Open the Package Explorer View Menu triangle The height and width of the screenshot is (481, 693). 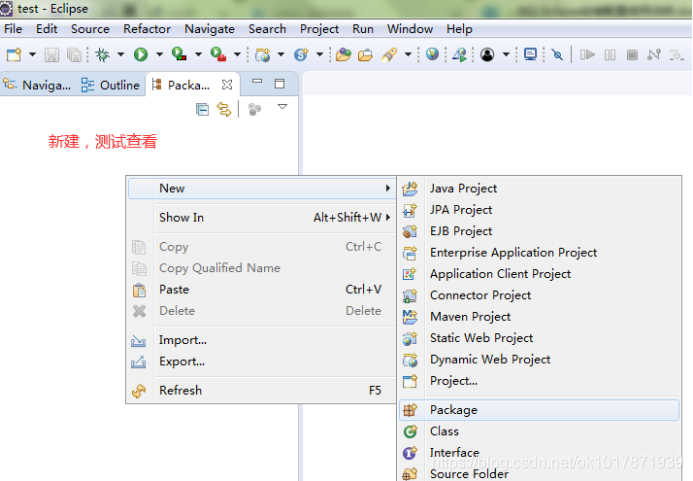pos(282,107)
